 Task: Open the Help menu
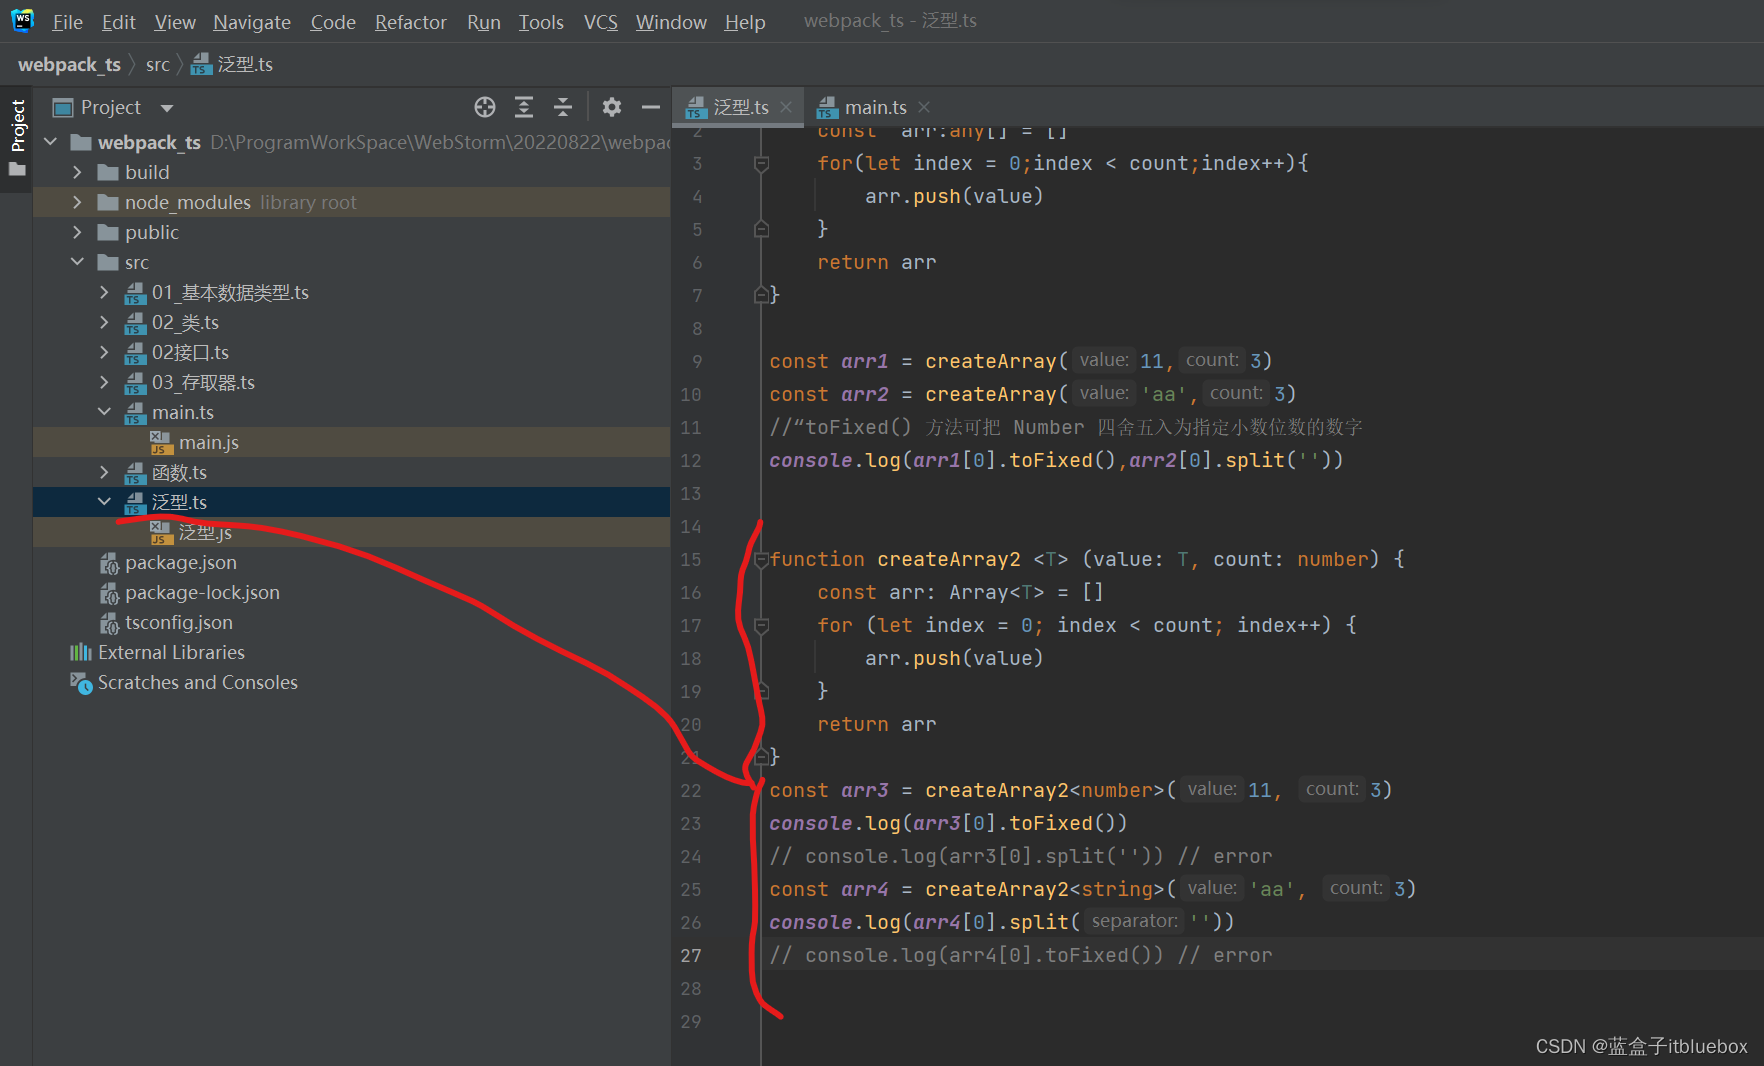tap(745, 22)
